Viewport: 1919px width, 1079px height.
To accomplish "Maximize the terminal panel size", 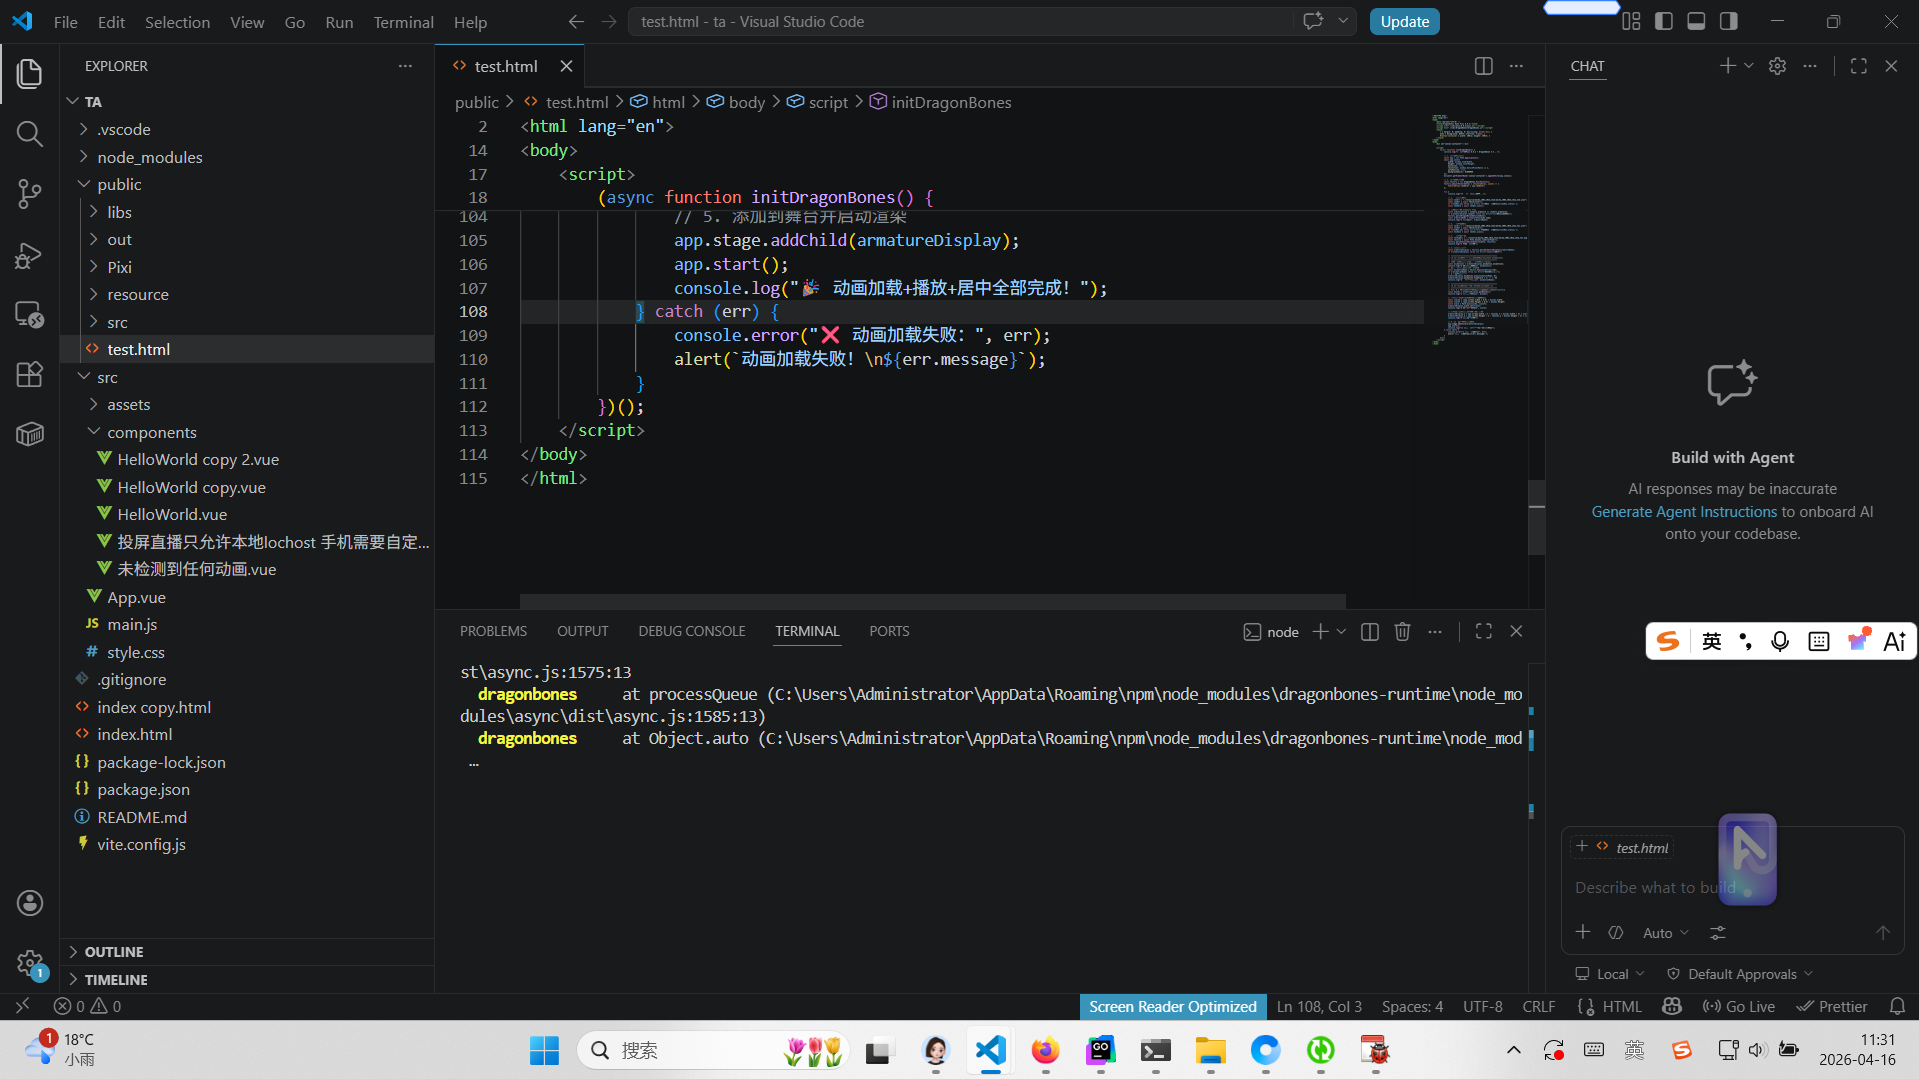I will click(x=1483, y=632).
